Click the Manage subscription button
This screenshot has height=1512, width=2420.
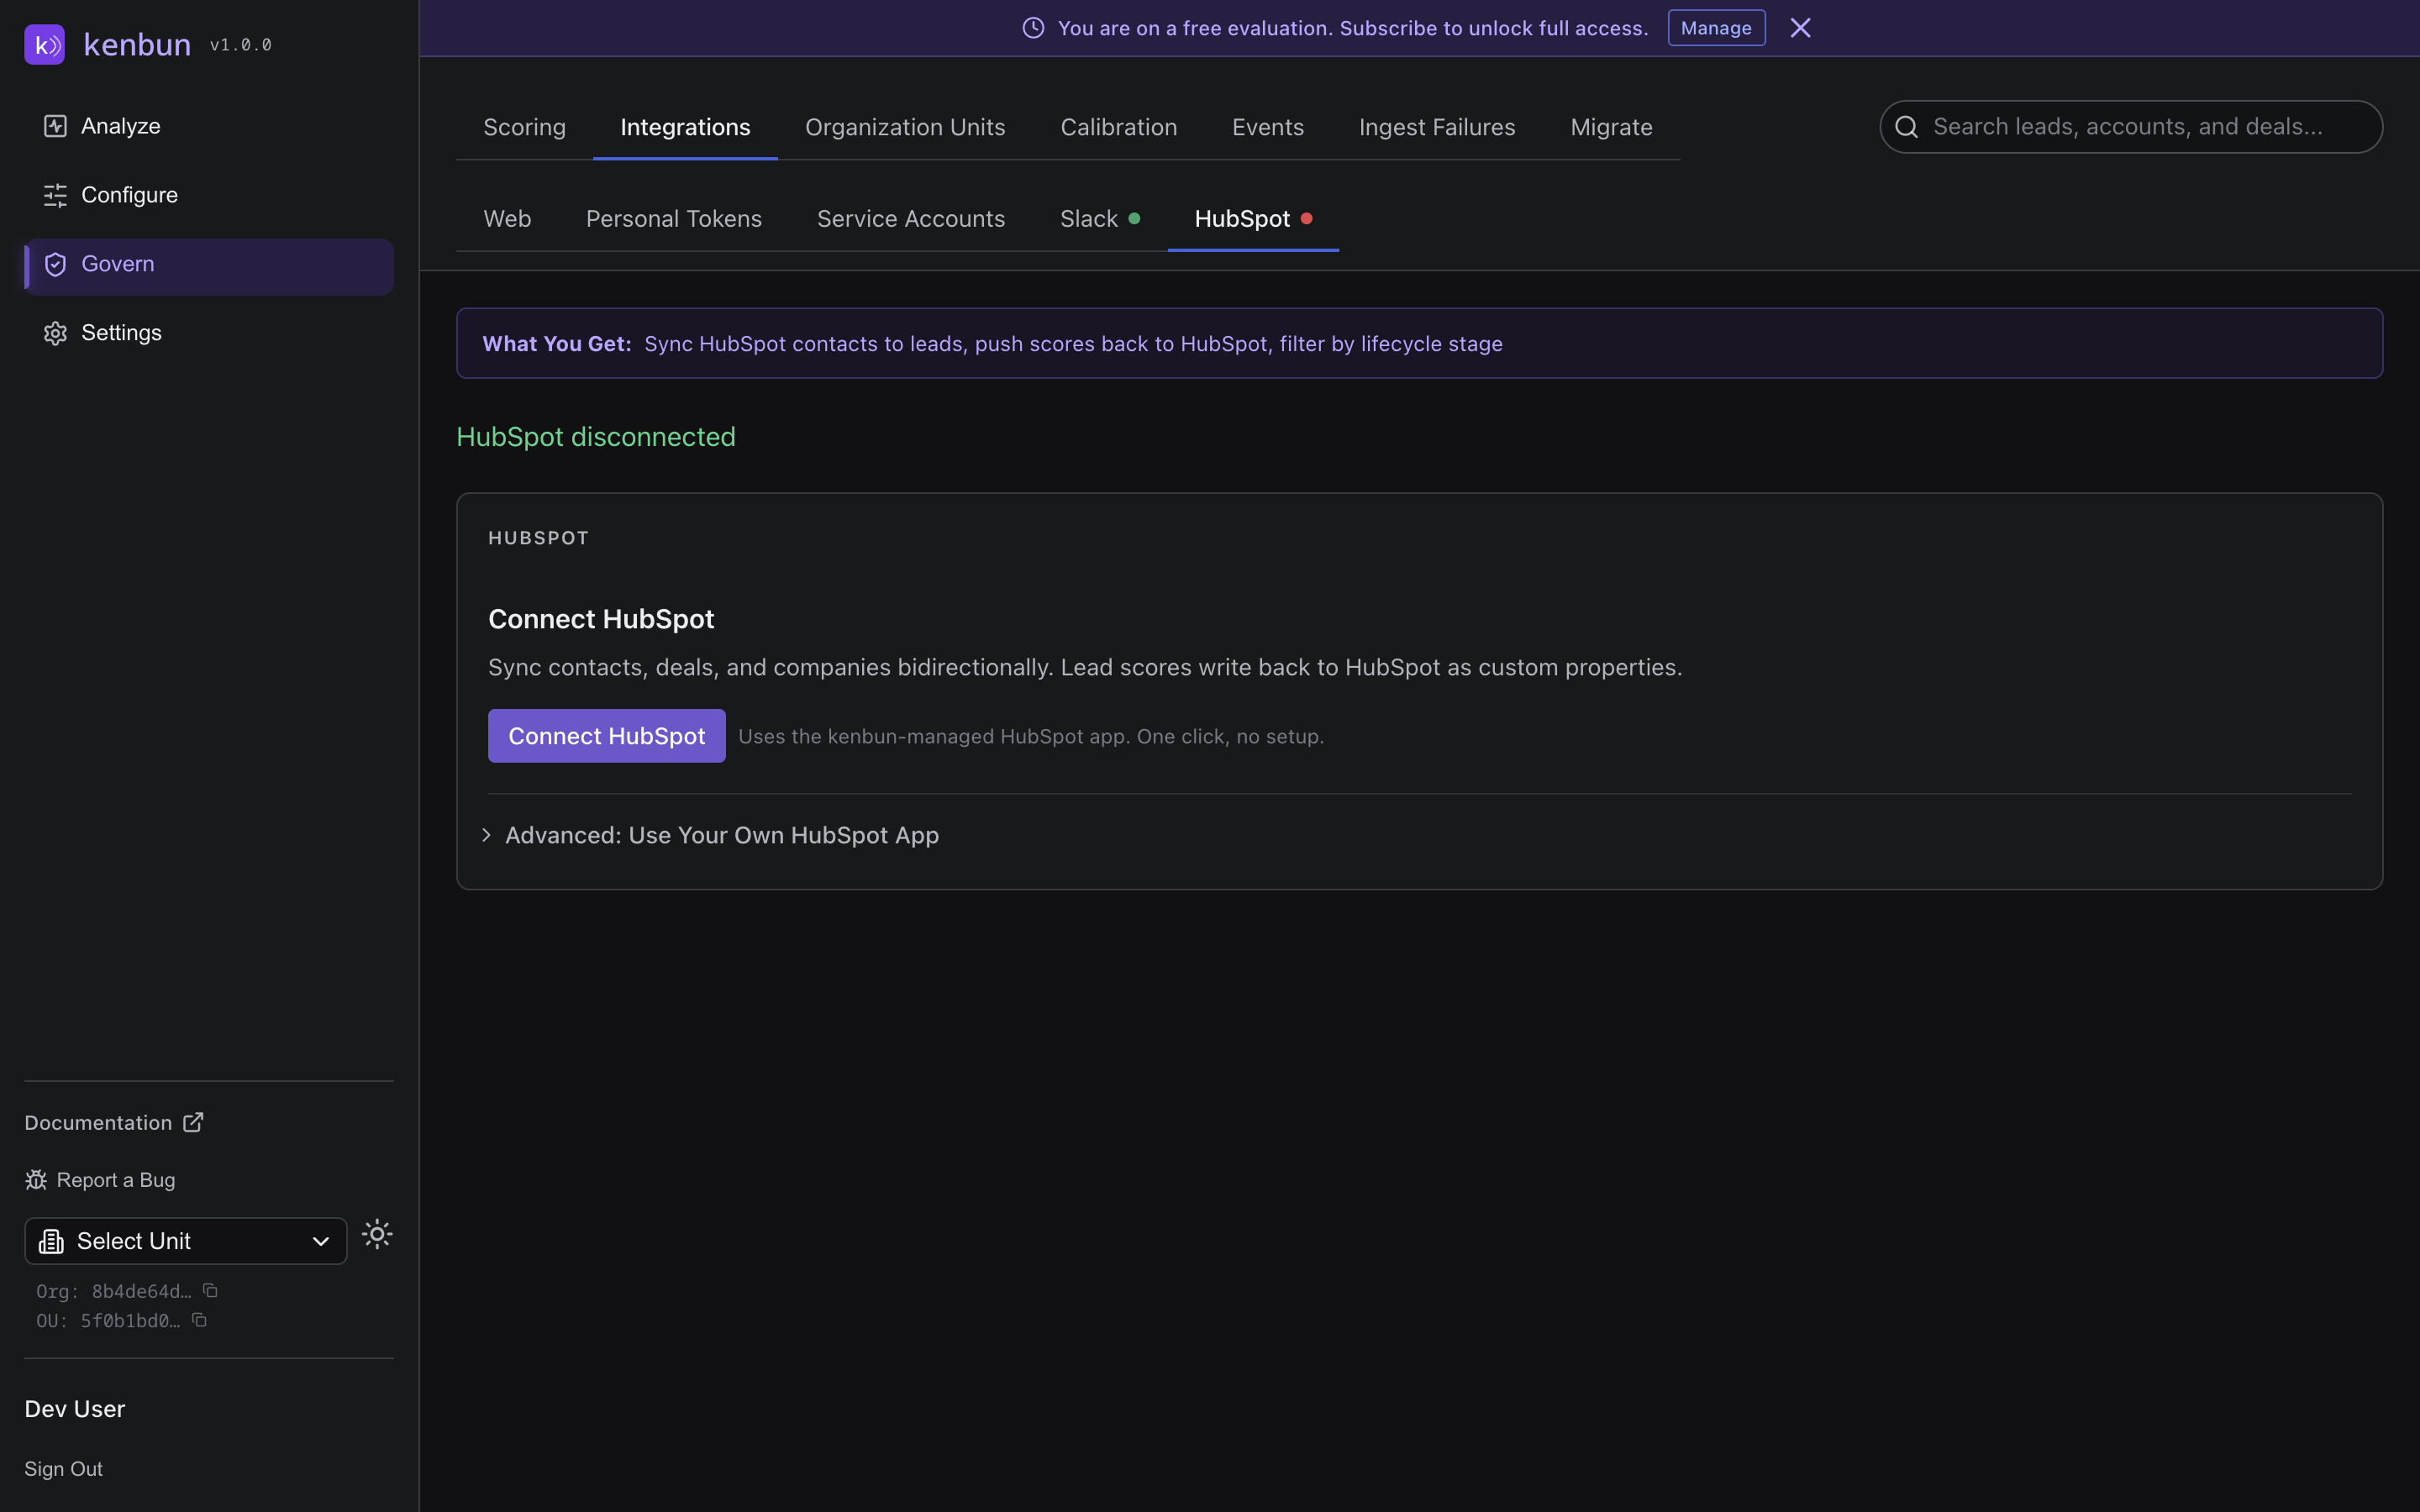(x=1716, y=28)
